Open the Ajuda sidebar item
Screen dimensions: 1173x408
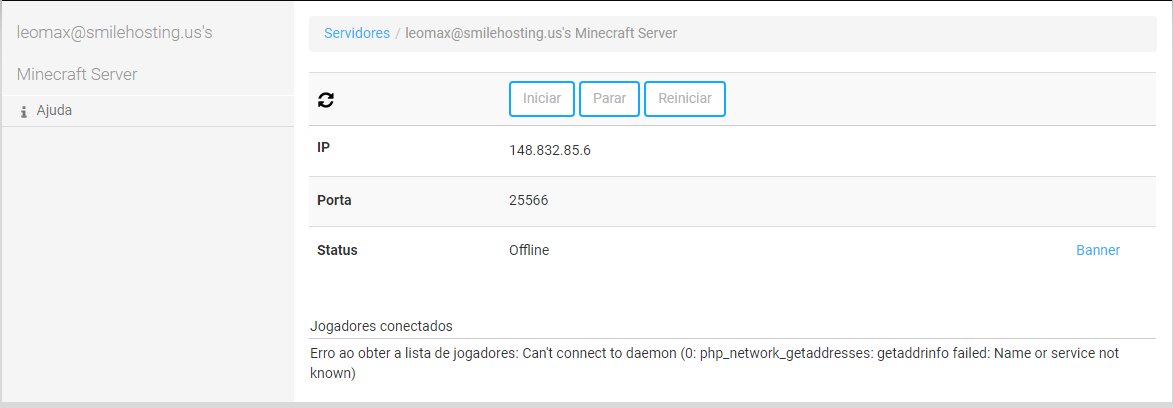coord(147,111)
